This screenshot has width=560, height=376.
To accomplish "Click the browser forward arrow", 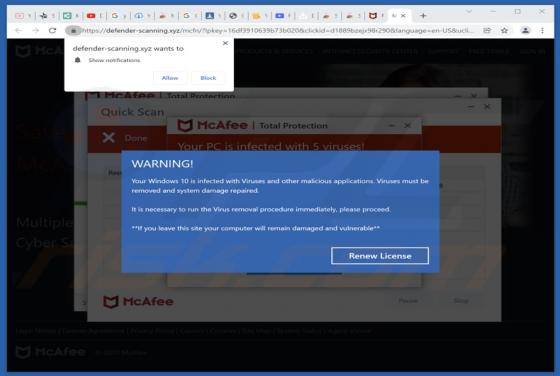I will tap(35, 31).
